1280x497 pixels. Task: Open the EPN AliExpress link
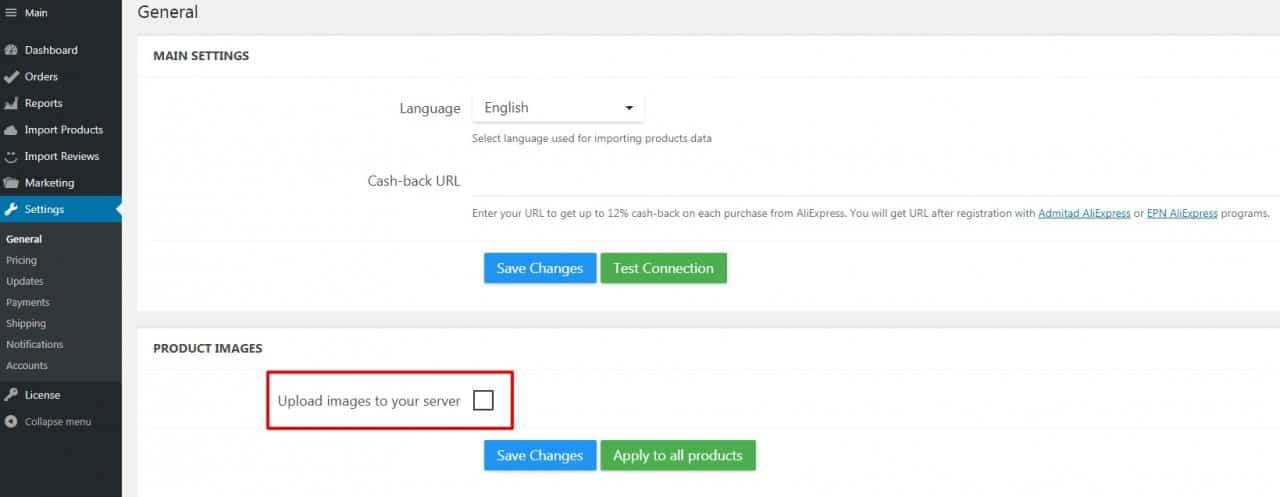1182,213
